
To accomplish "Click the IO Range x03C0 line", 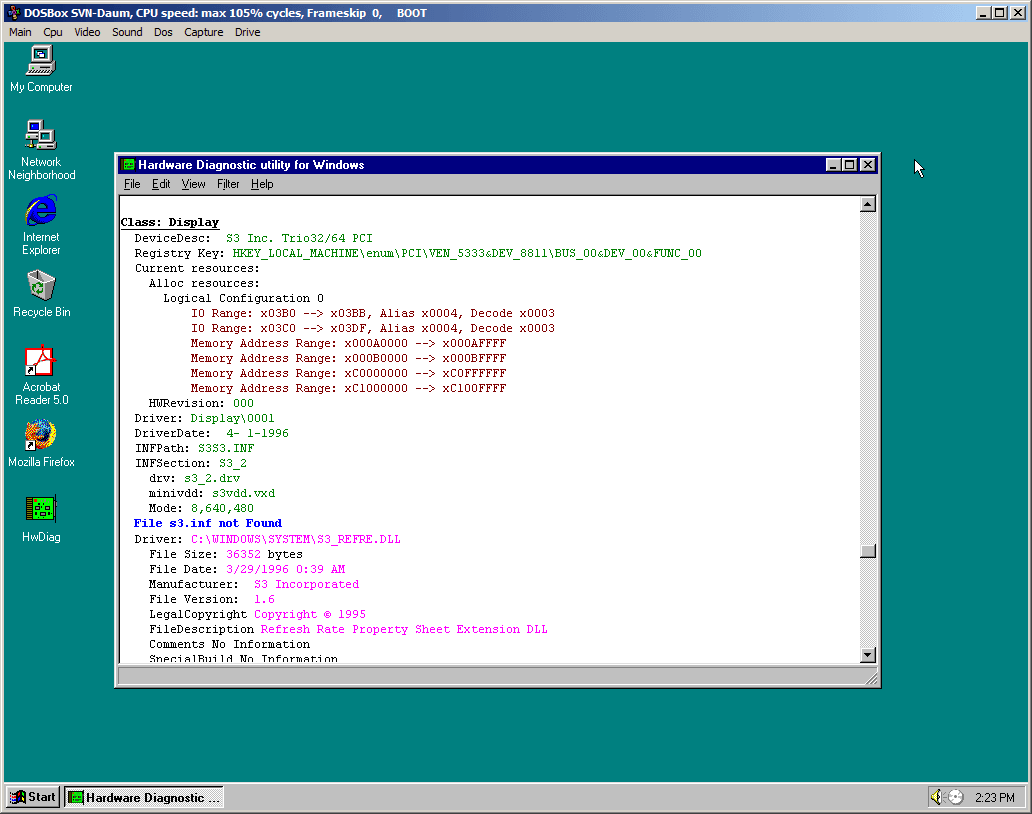I will click(x=373, y=328).
